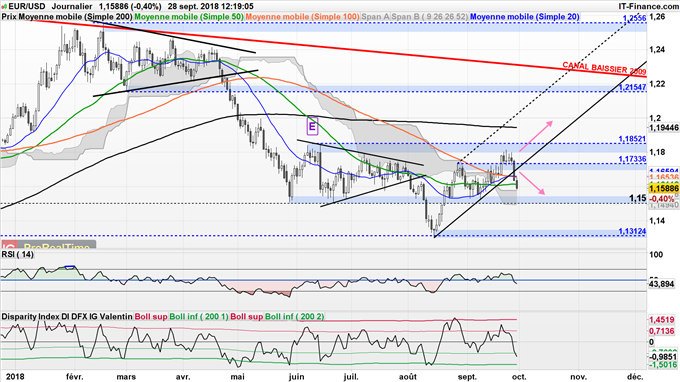Click the 1,19446 moving average price tag
Image resolution: width=680 pixels, height=382 pixels.
pos(664,128)
